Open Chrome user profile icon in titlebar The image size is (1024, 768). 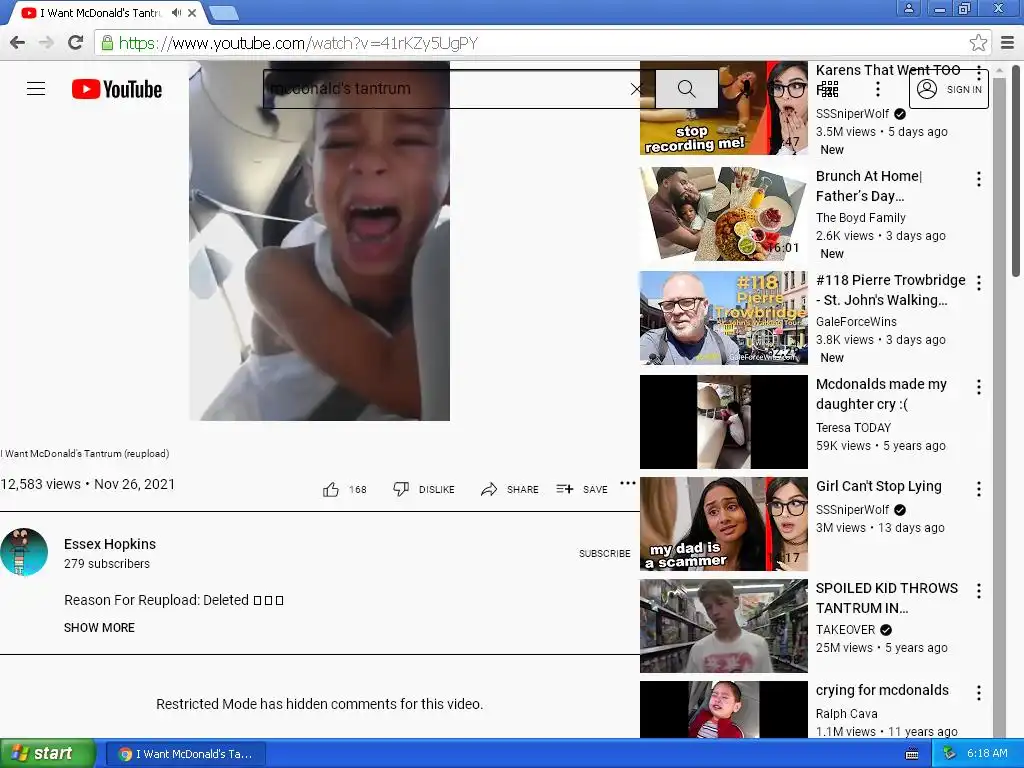[x=908, y=8]
